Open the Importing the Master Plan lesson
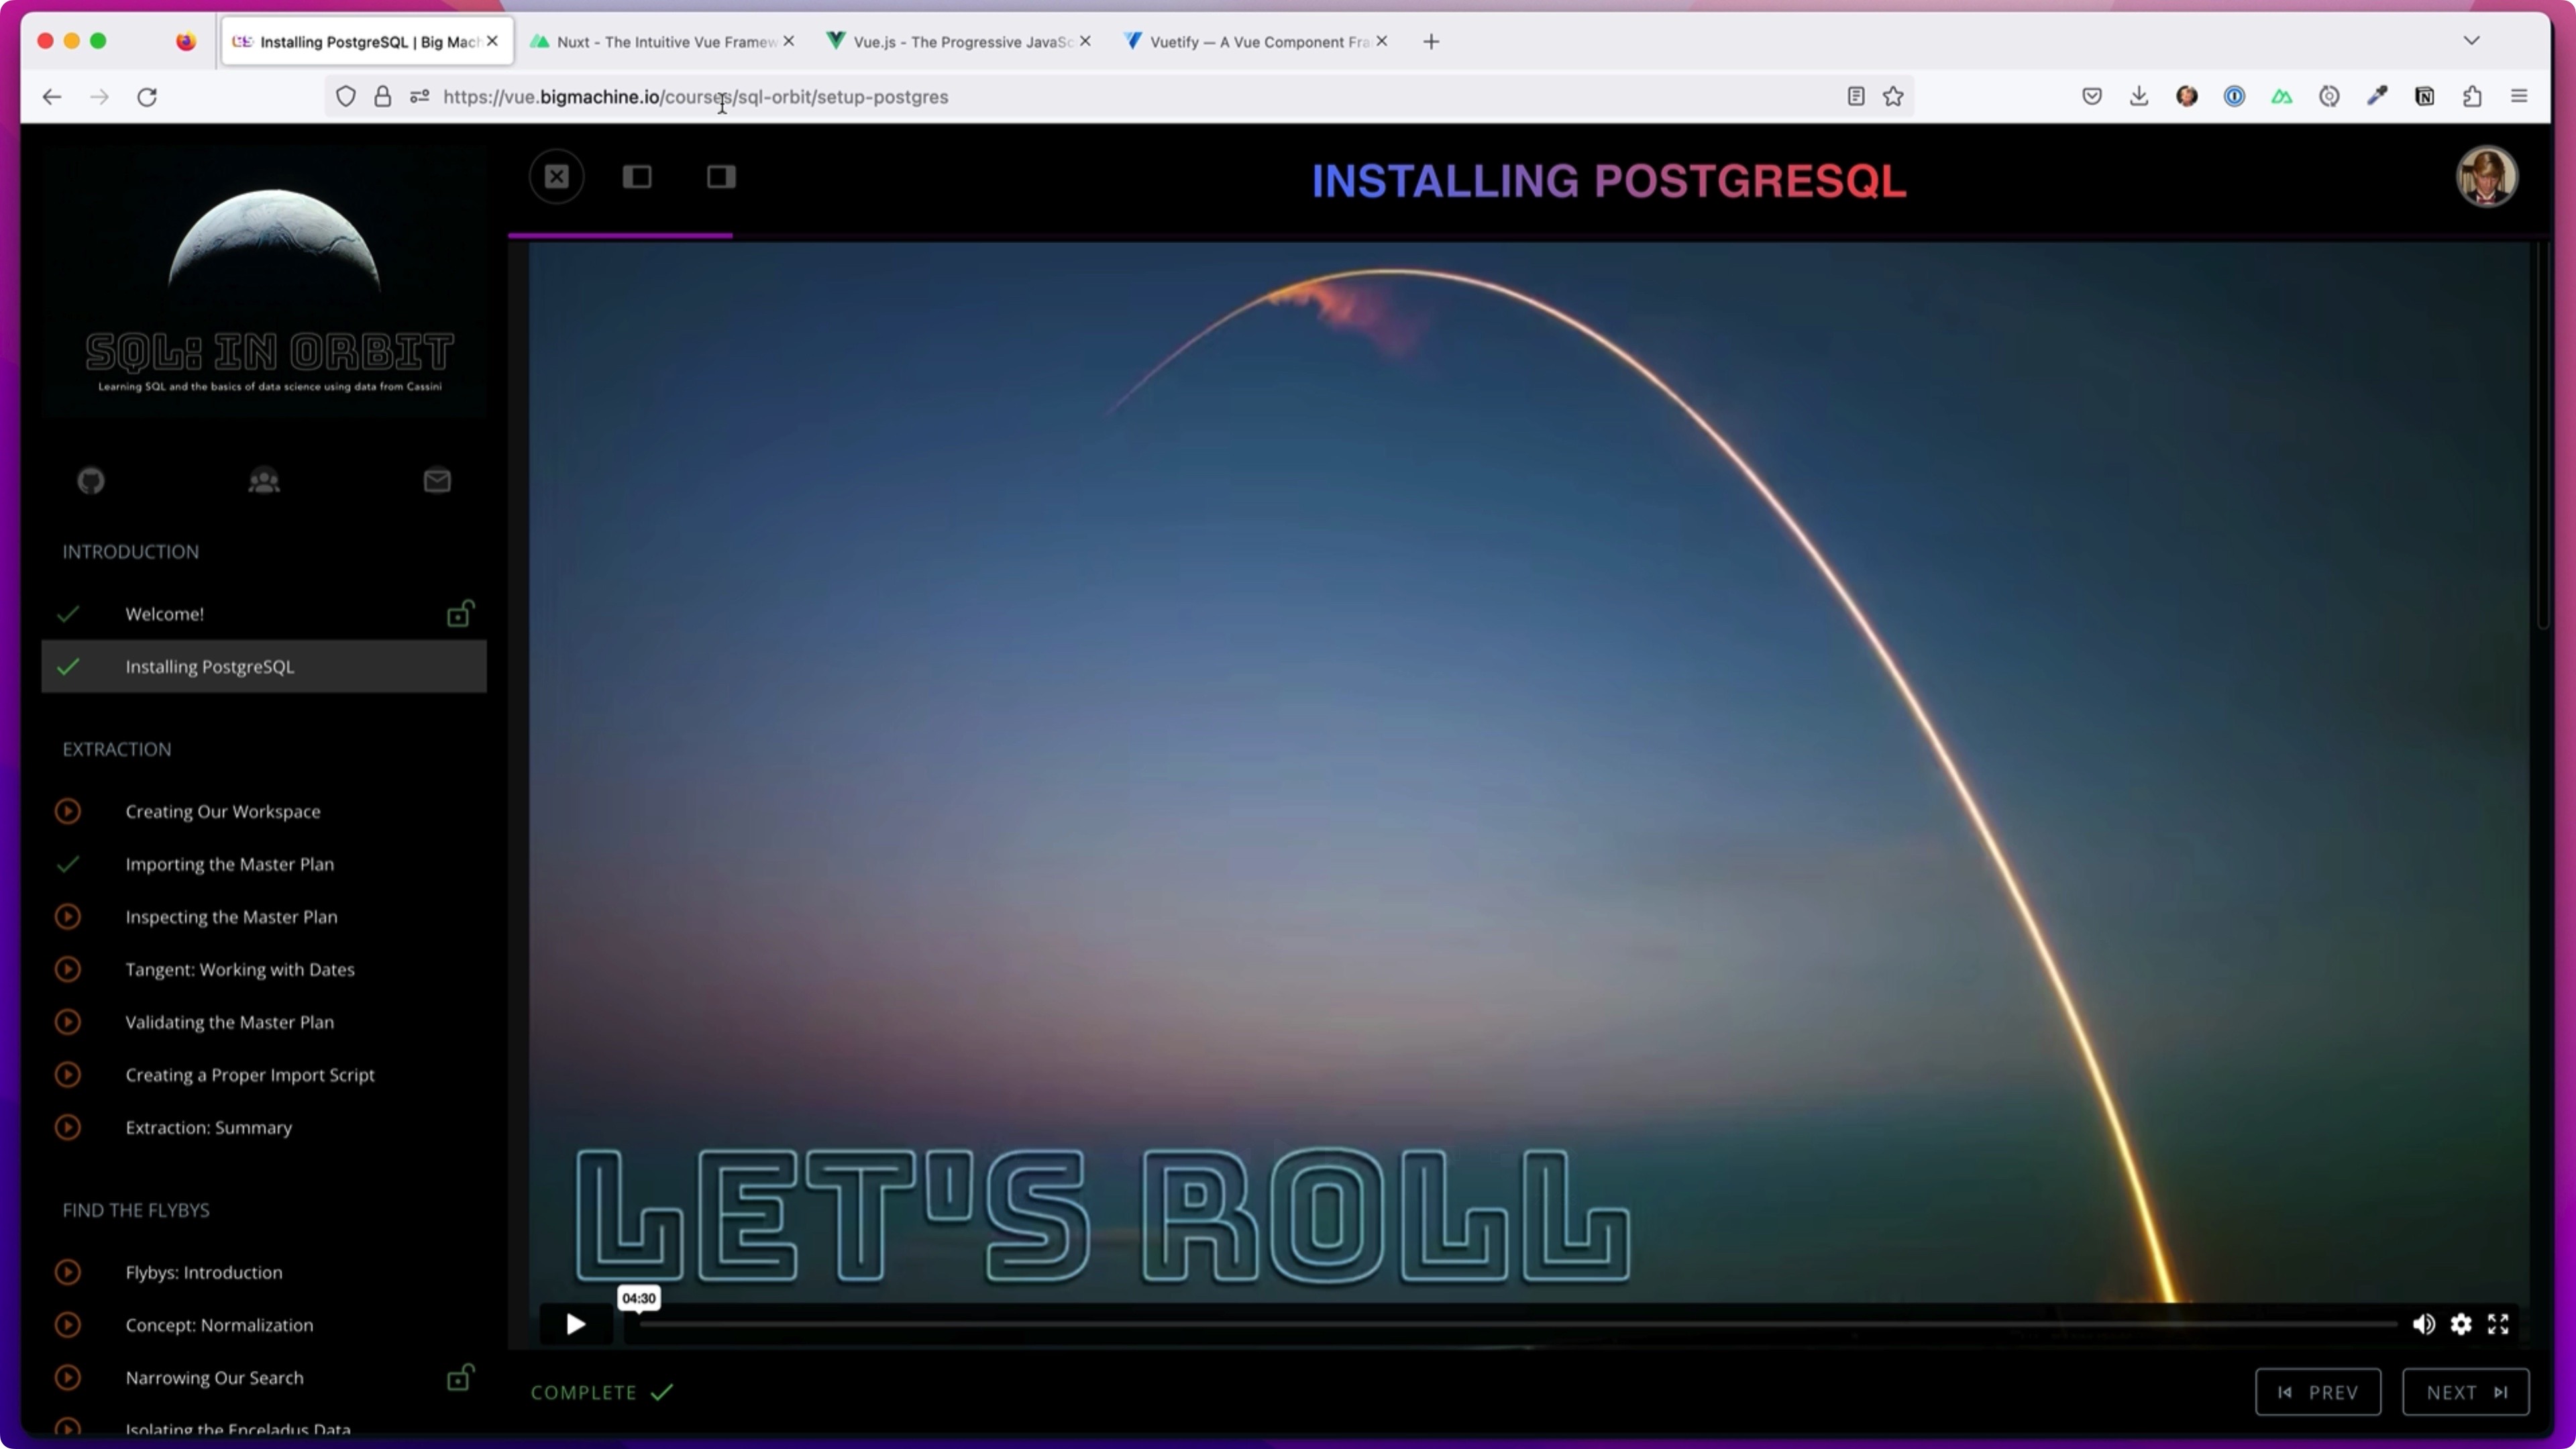The width and height of the screenshot is (2576, 1449). pos(264,864)
